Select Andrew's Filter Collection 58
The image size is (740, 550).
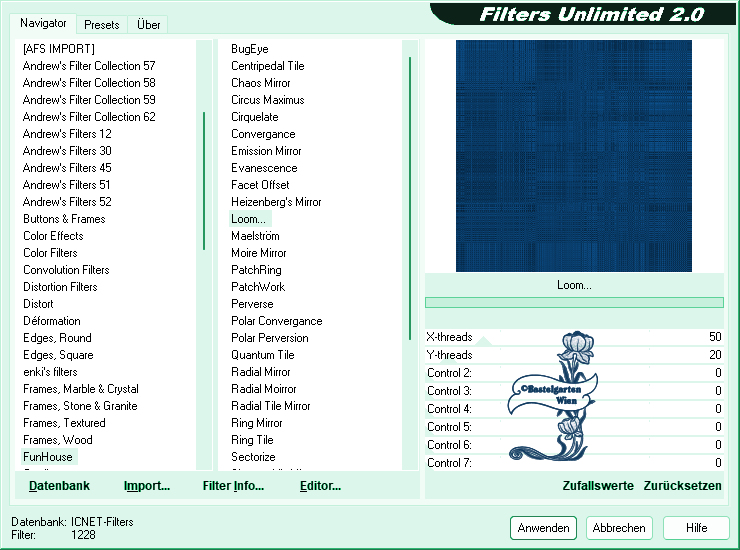[x=89, y=83]
